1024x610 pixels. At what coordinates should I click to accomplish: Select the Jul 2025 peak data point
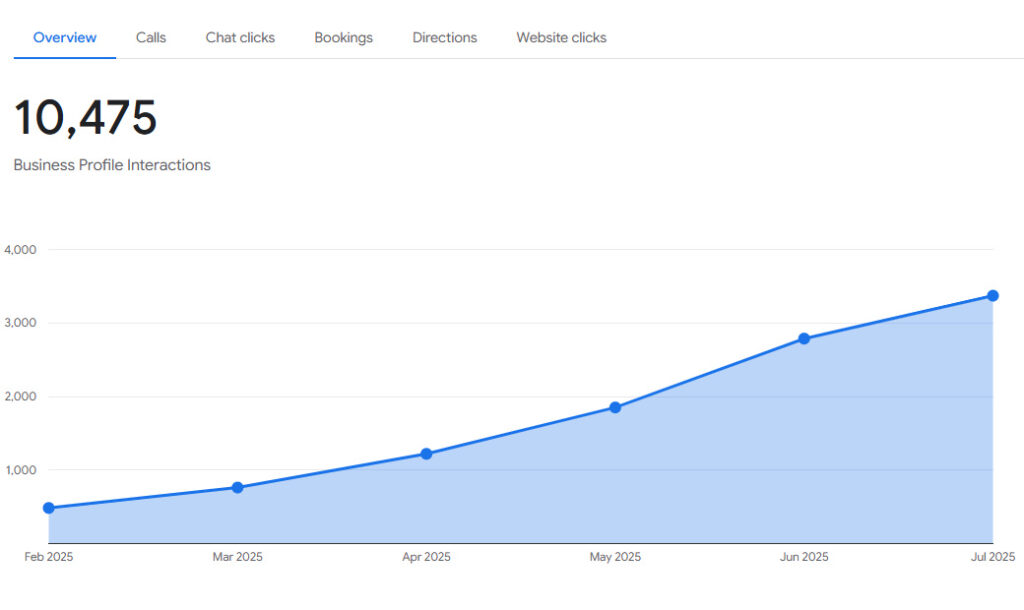993,296
